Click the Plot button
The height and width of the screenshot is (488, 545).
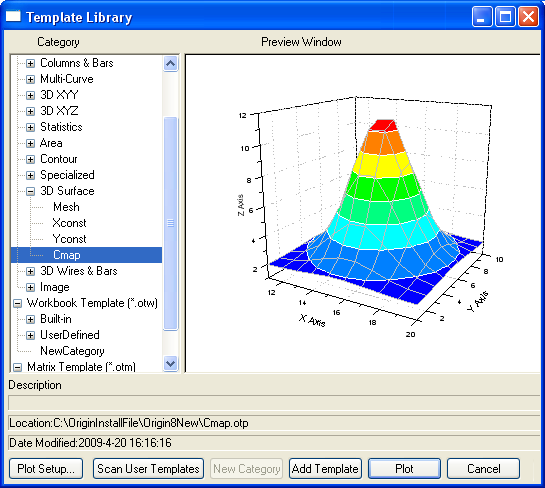[x=404, y=469]
